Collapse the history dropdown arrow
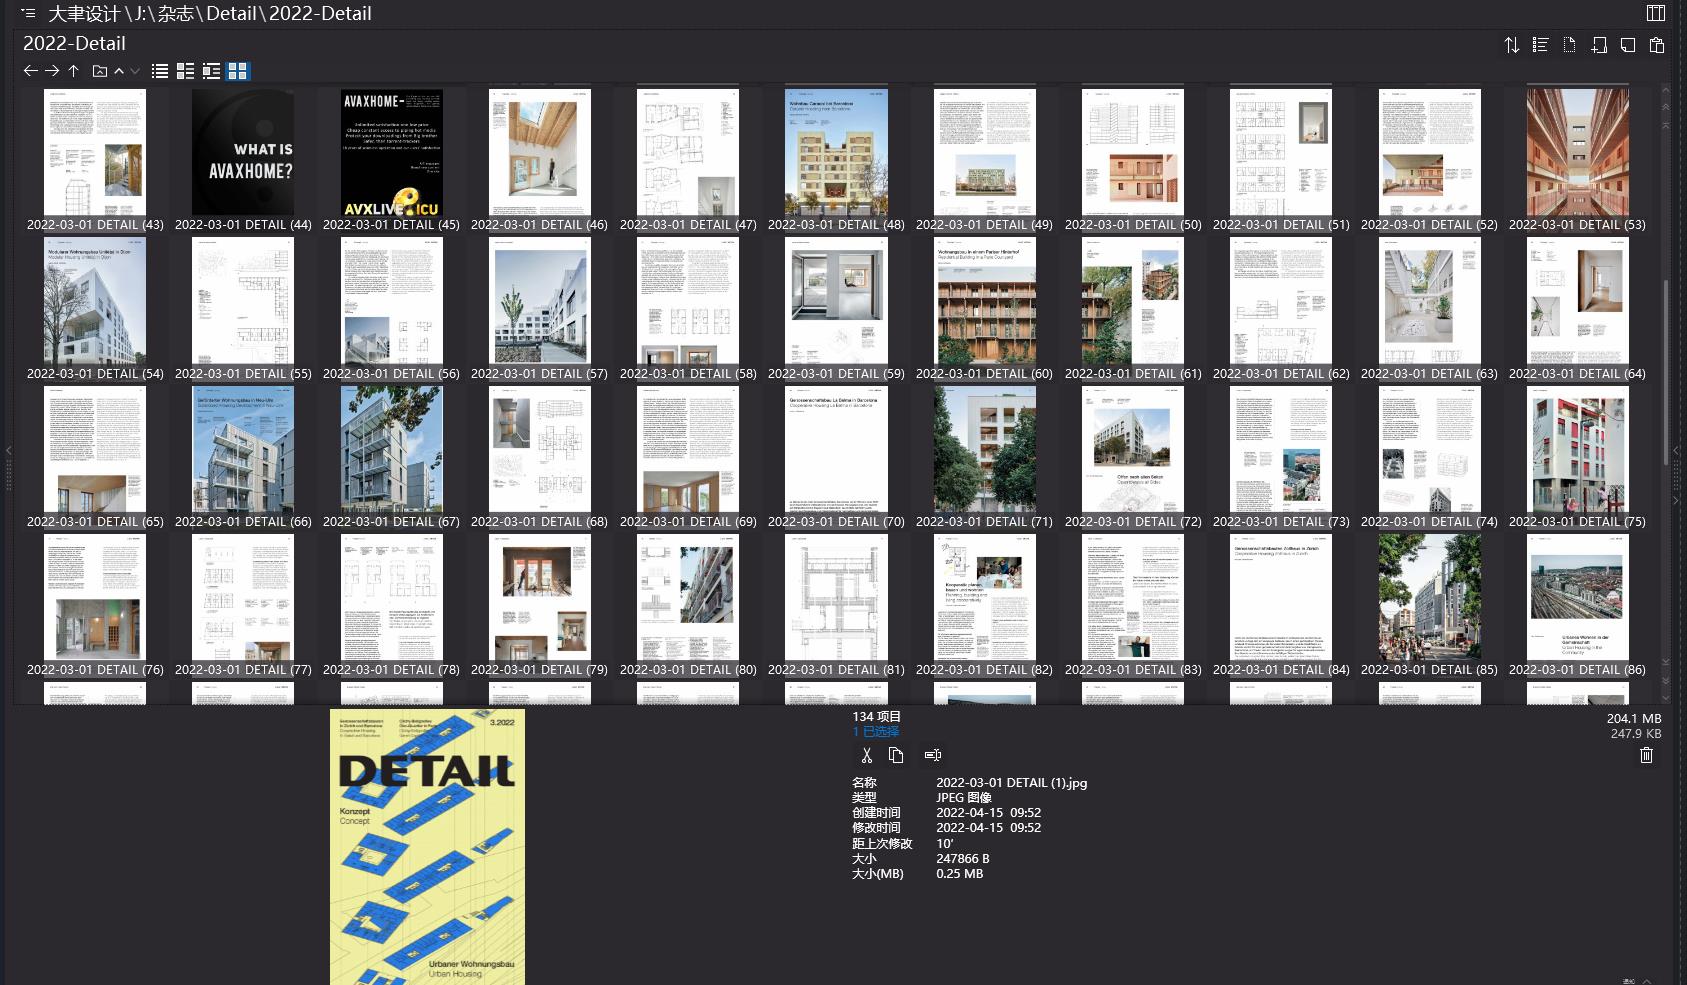 point(134,71)
